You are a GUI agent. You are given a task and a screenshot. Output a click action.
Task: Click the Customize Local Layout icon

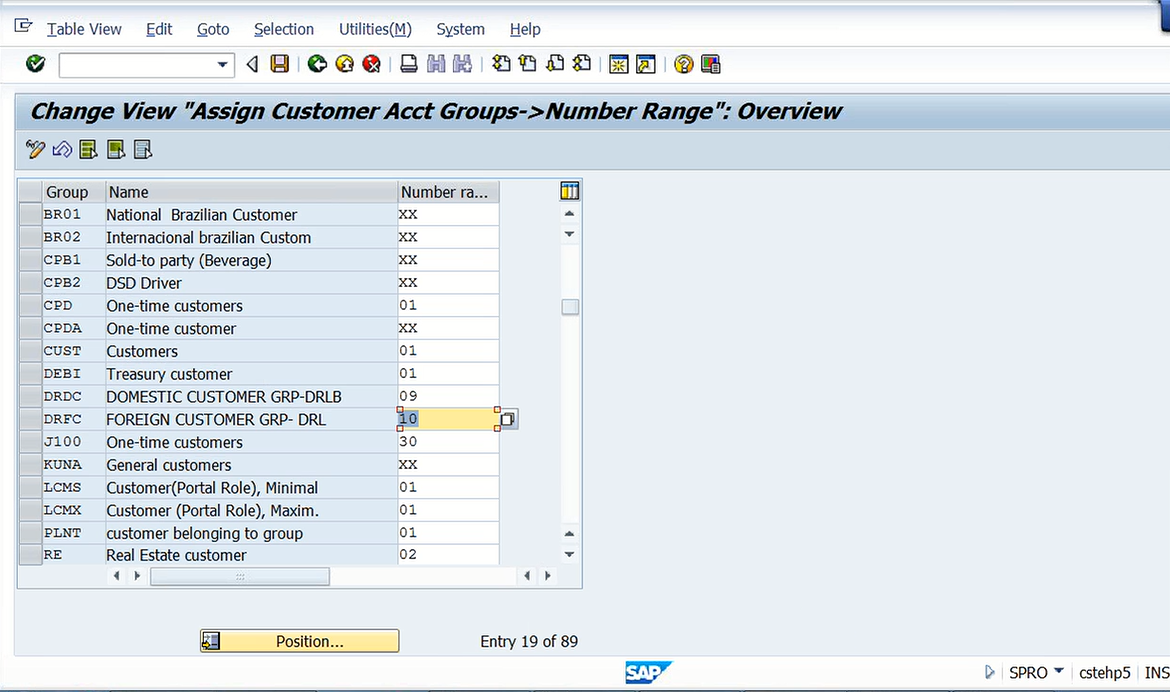click(710, 64)
